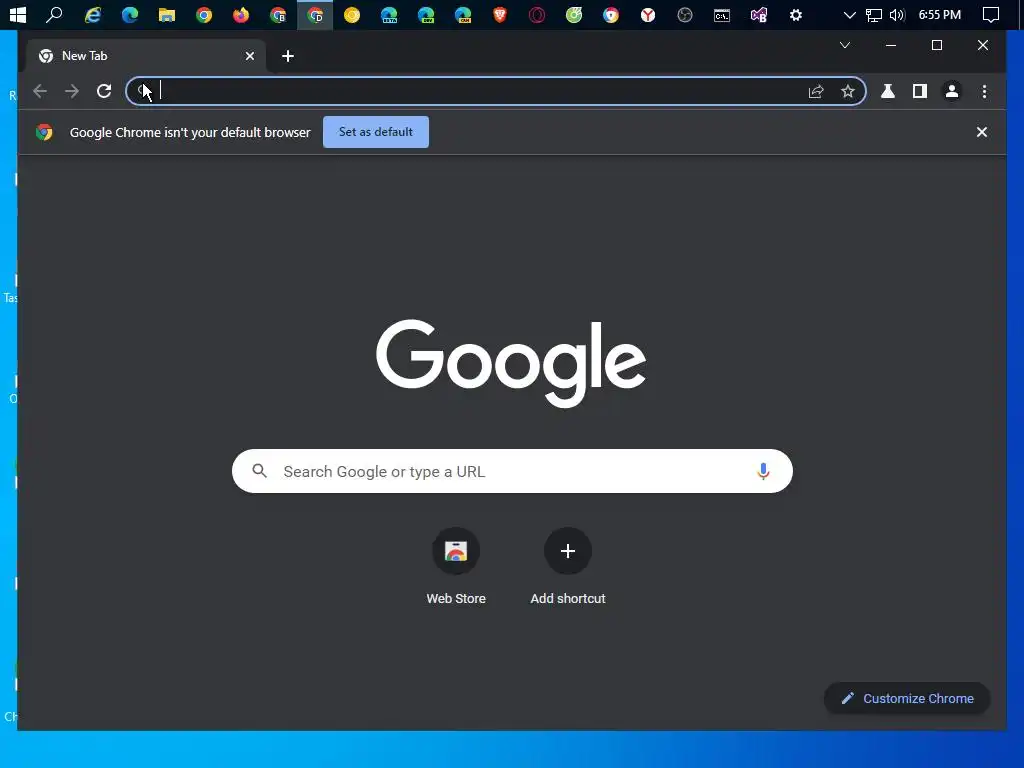Select the New Tab tab
The width and height of the screenshot is (1024, 768).
pyautogui.click(x=146, y=56)
